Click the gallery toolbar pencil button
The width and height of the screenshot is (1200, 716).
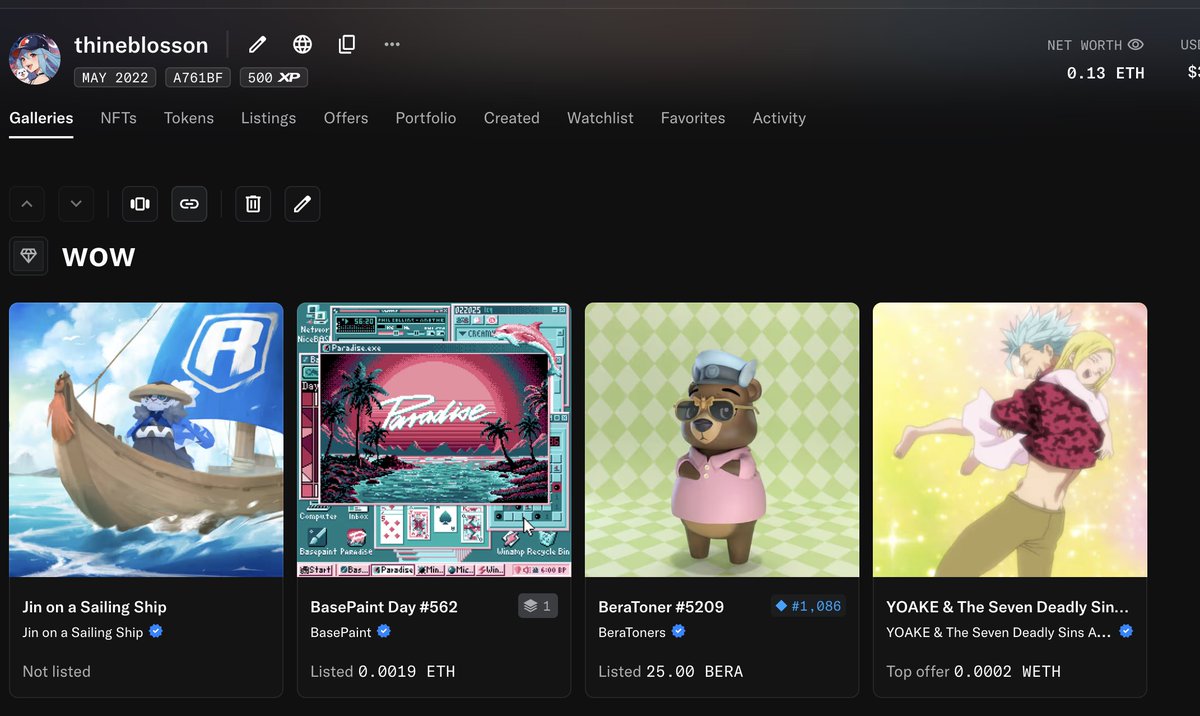tap(302, 204)
